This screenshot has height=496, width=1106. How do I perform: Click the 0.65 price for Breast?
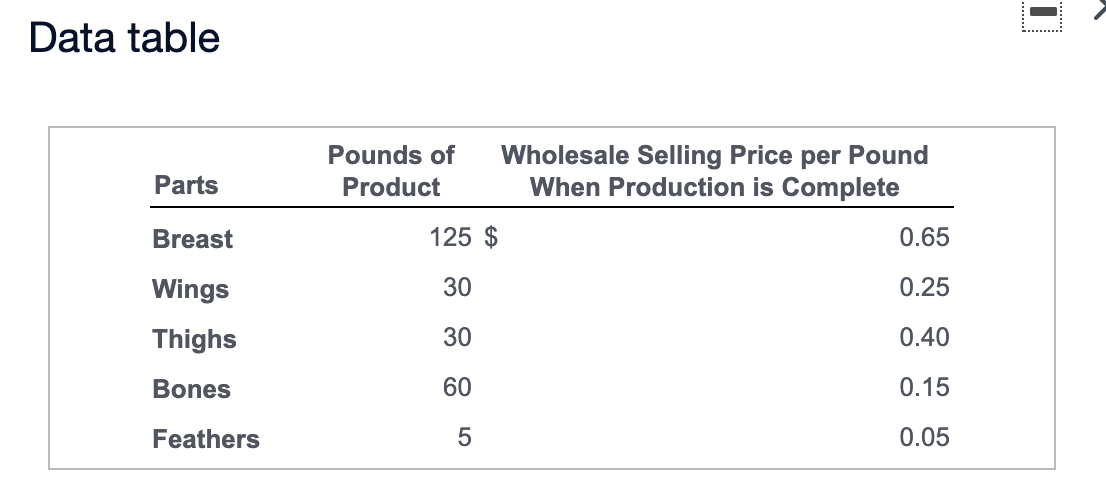925,238
